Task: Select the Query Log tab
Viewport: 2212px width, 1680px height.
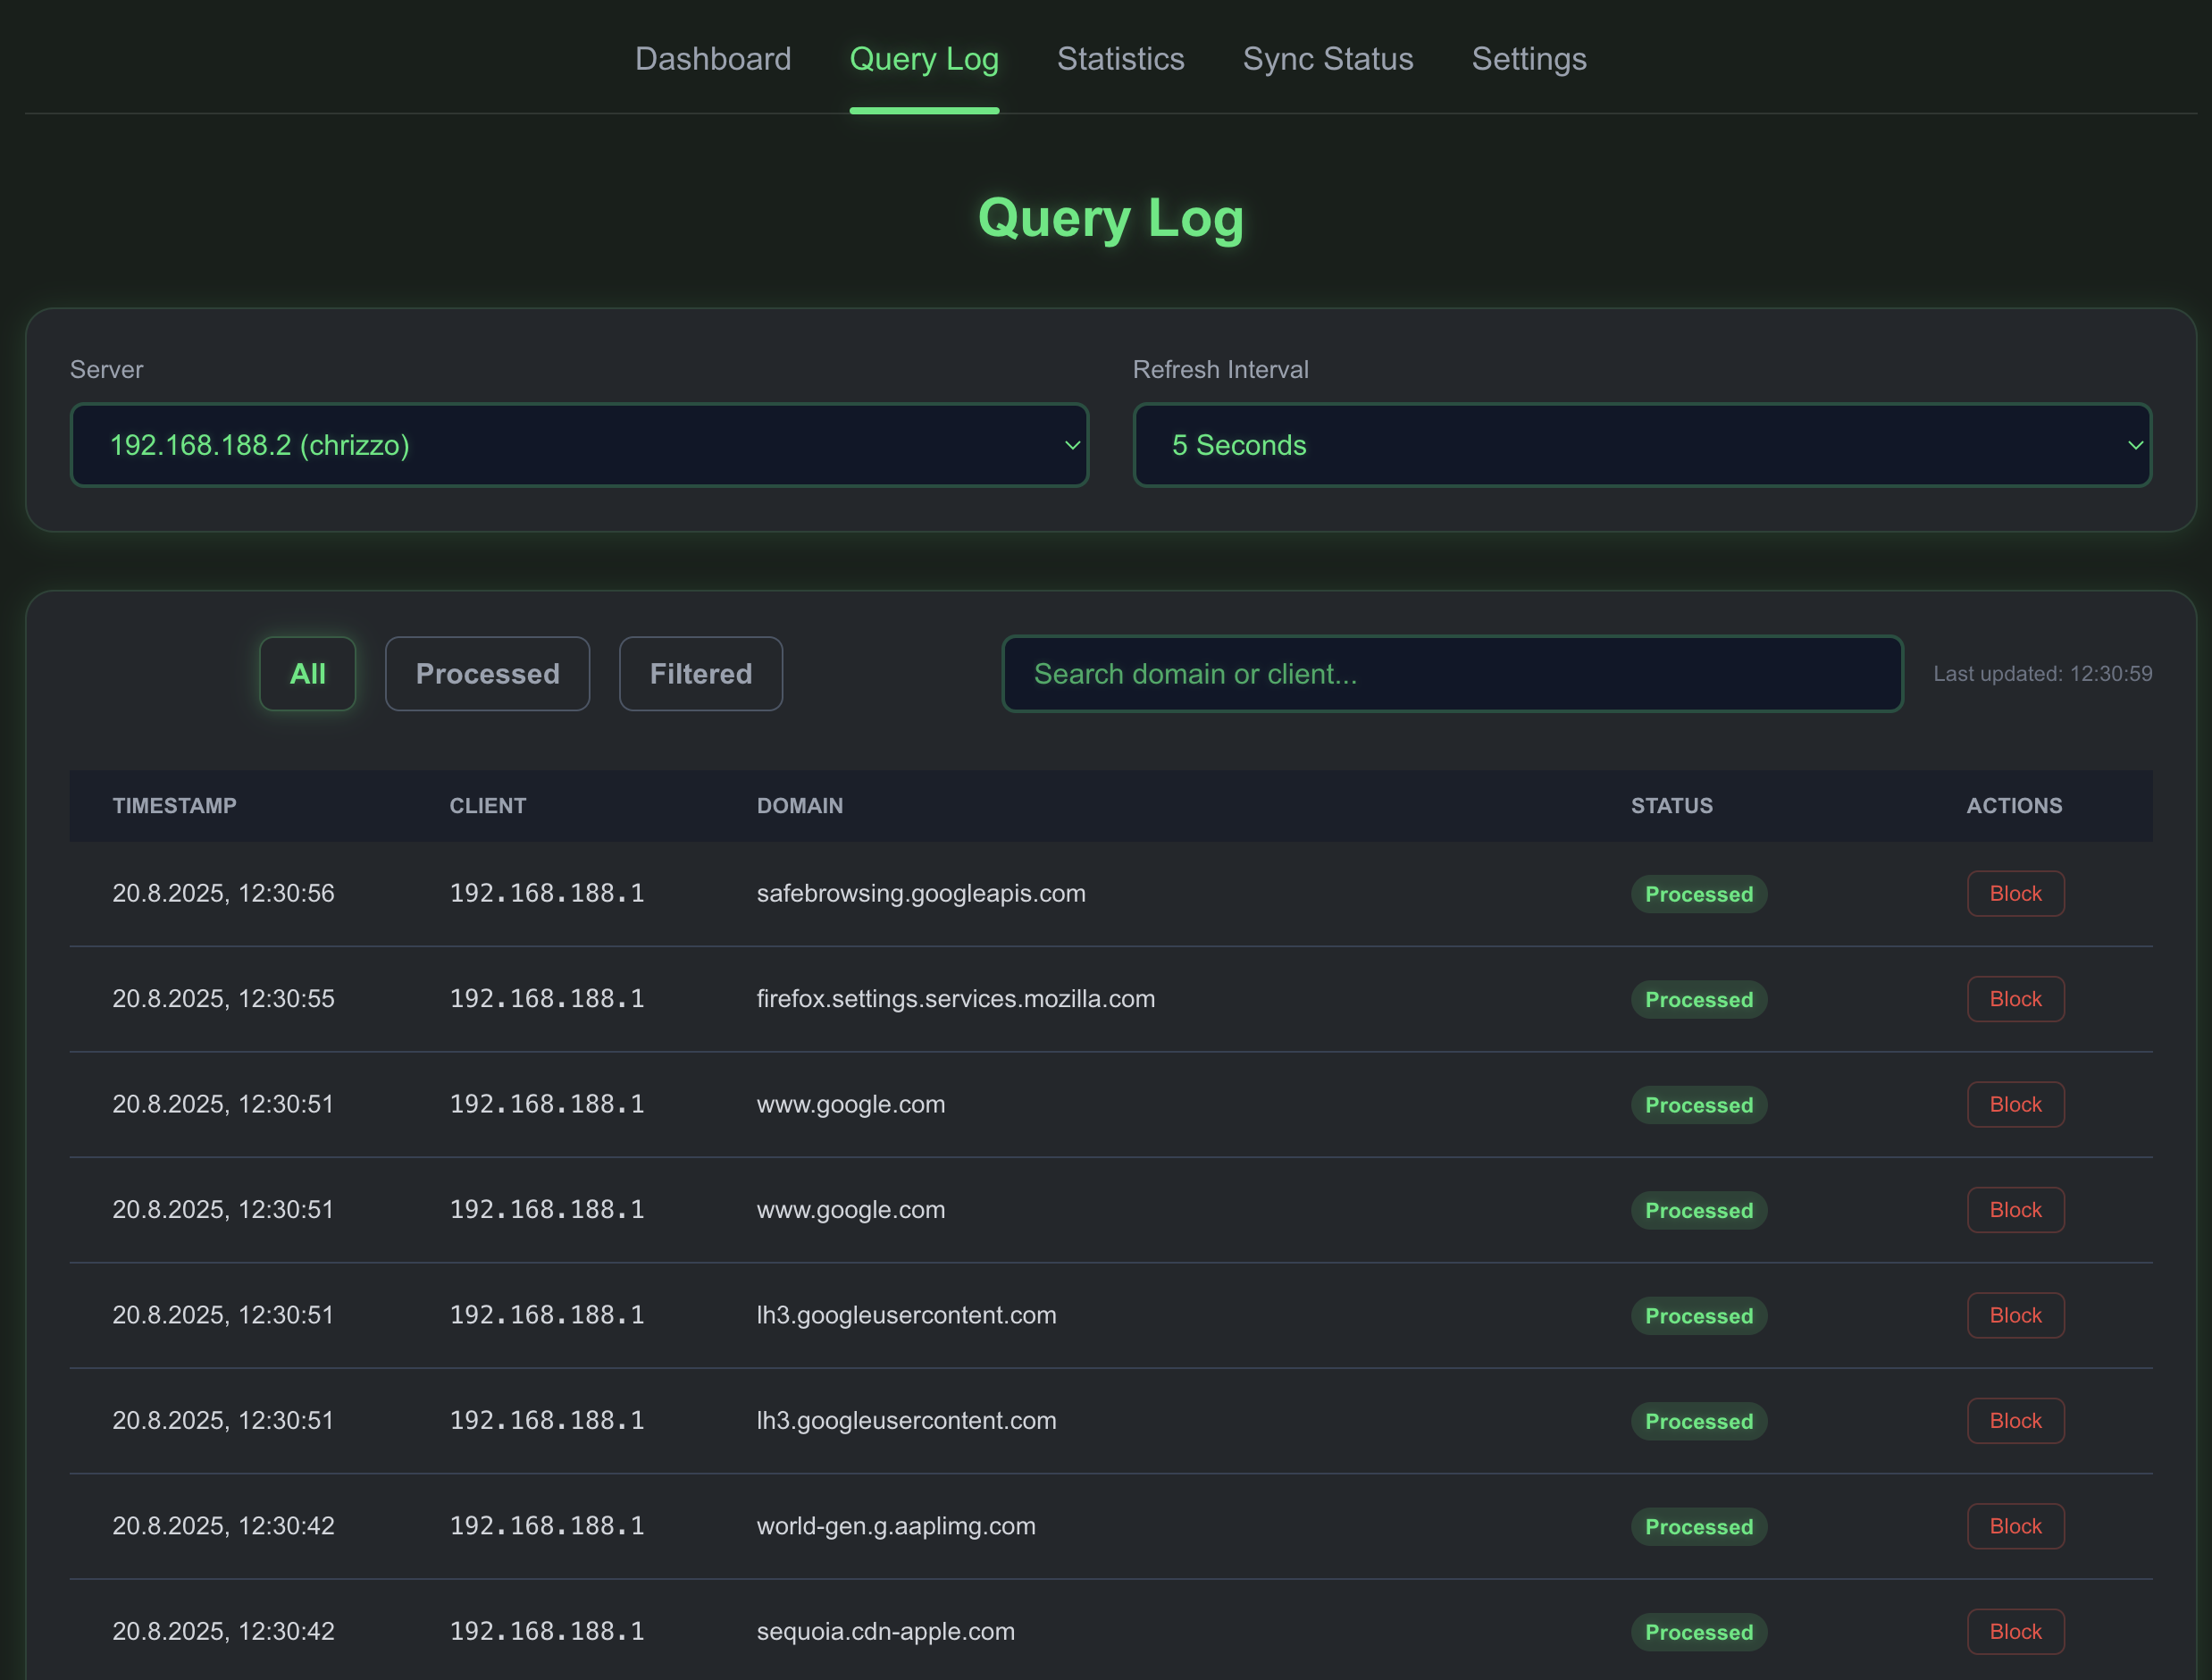Action: coord(924,59)
